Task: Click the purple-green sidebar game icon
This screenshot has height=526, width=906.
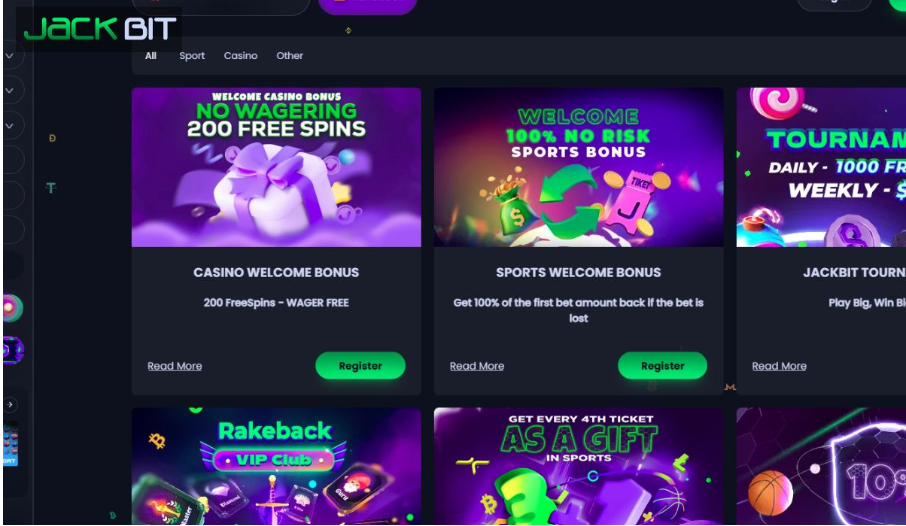Action: (x=13, y=350)
